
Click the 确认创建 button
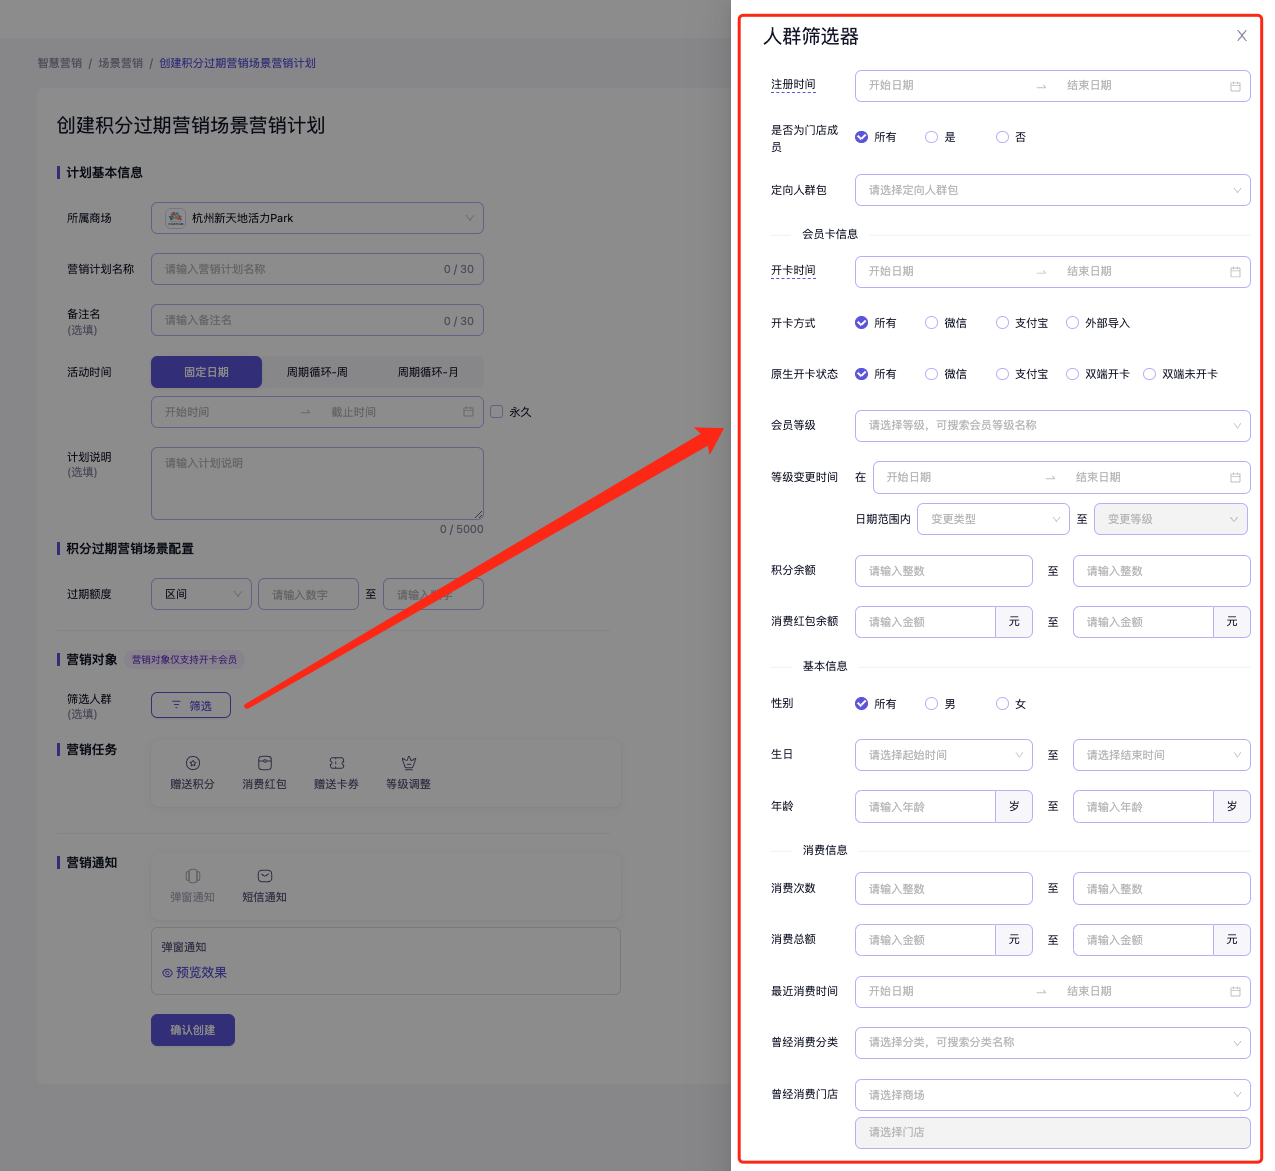pos(193,1030)
